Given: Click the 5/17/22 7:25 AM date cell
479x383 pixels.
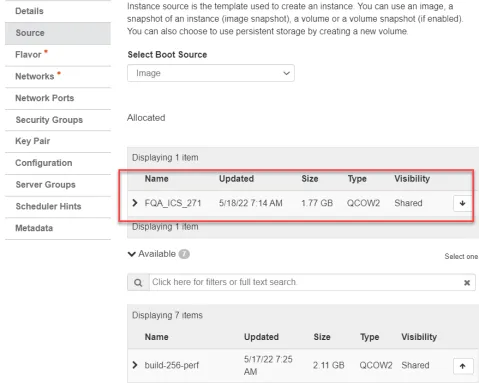Looking at the screenshot, I should (x=268, y=365).
